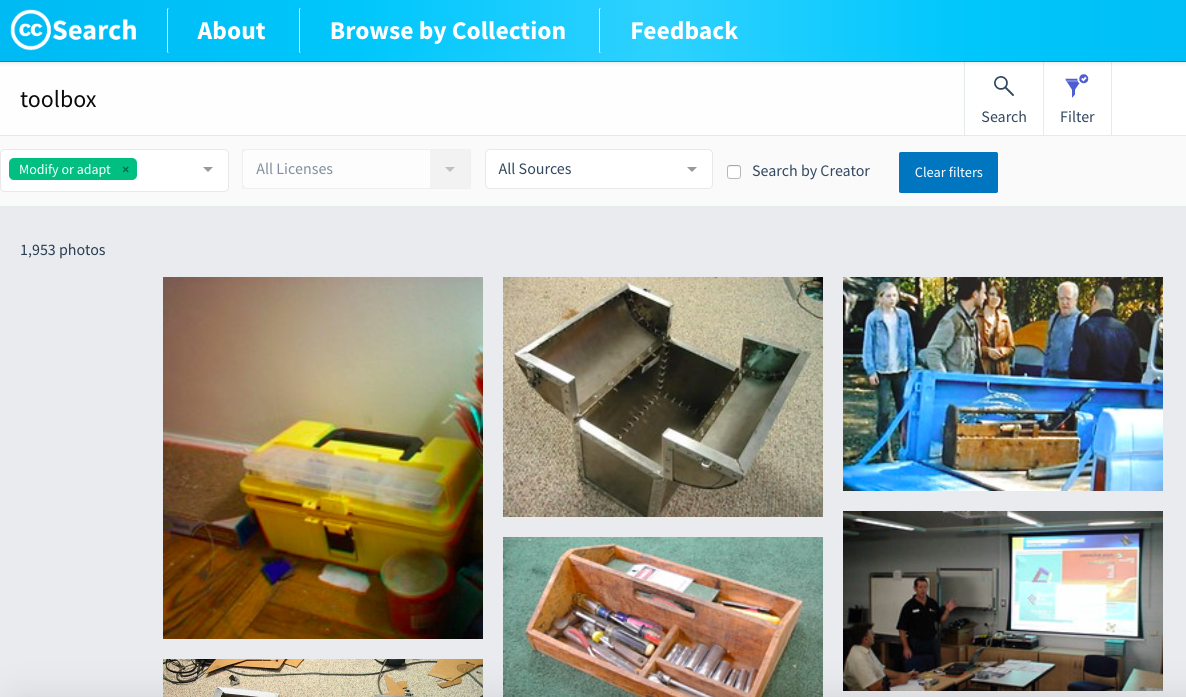Open Browse by Collection
Image resolution: width=1186 pixels, height=697 pixels.
[x=448, y=30]
